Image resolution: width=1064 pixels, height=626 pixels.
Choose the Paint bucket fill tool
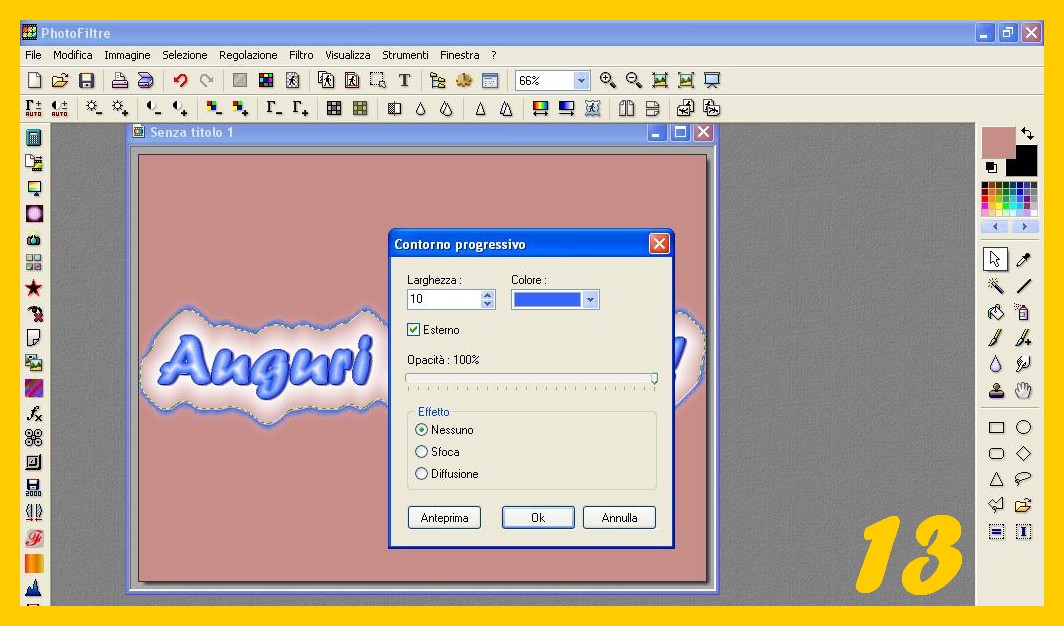pyautogui.click(x=996, y=312)
